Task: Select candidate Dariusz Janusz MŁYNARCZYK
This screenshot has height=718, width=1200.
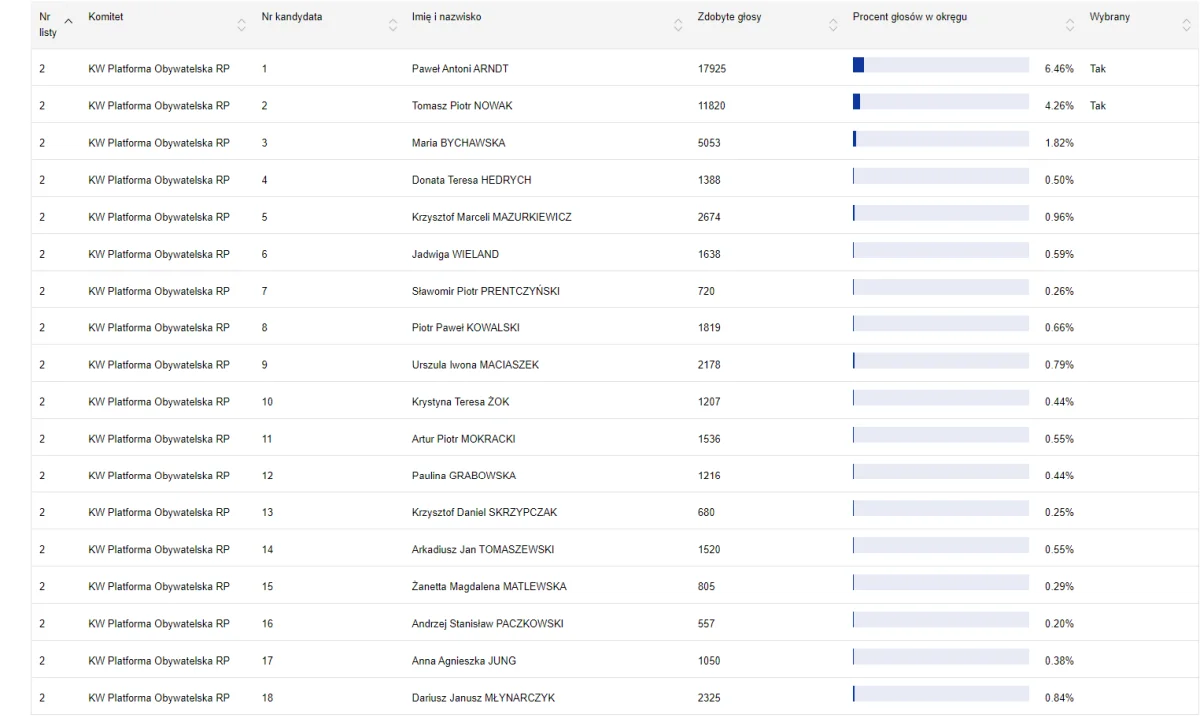Action: 484,698
